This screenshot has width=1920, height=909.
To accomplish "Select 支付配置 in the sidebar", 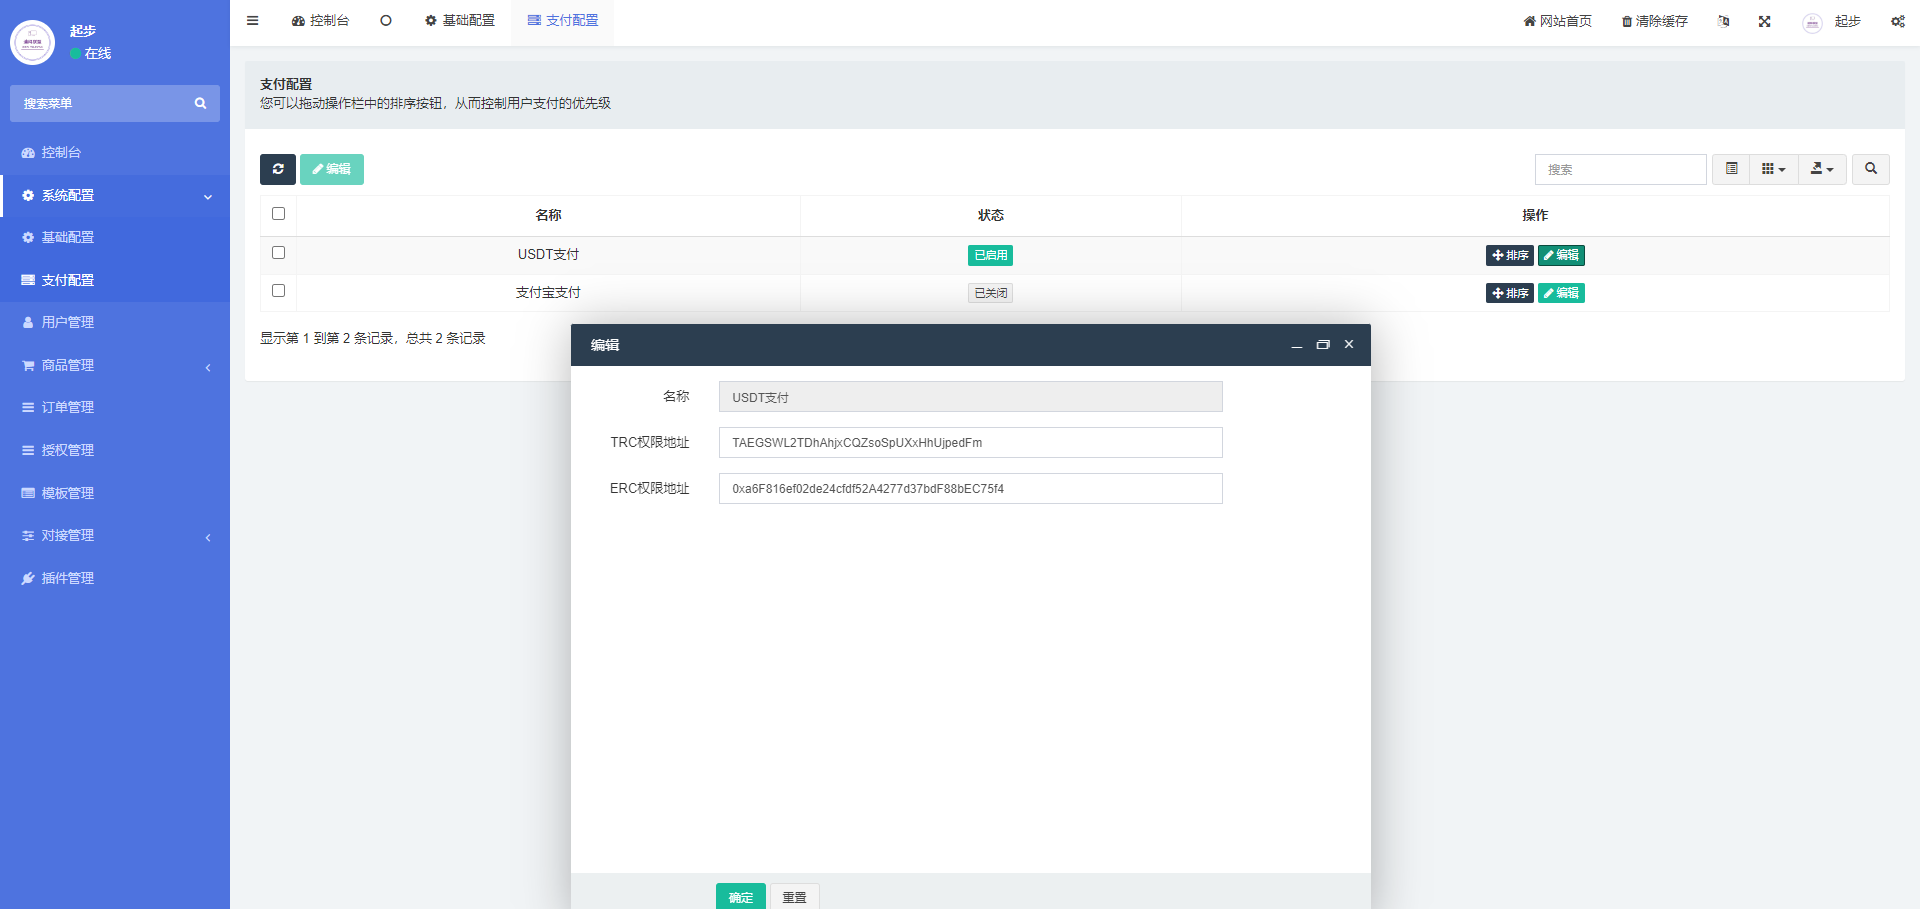I will pos(115,281).
